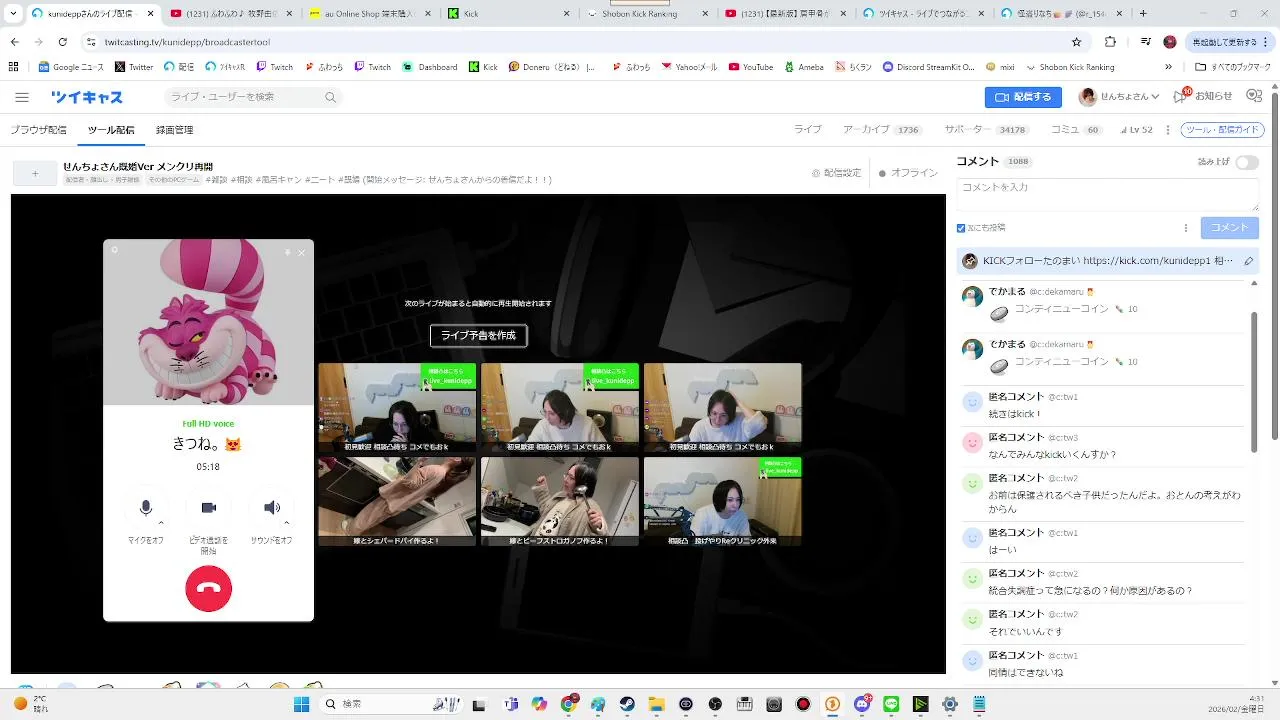
Task: Open ツール・配信ガイド link
Action: point(1222,130)
